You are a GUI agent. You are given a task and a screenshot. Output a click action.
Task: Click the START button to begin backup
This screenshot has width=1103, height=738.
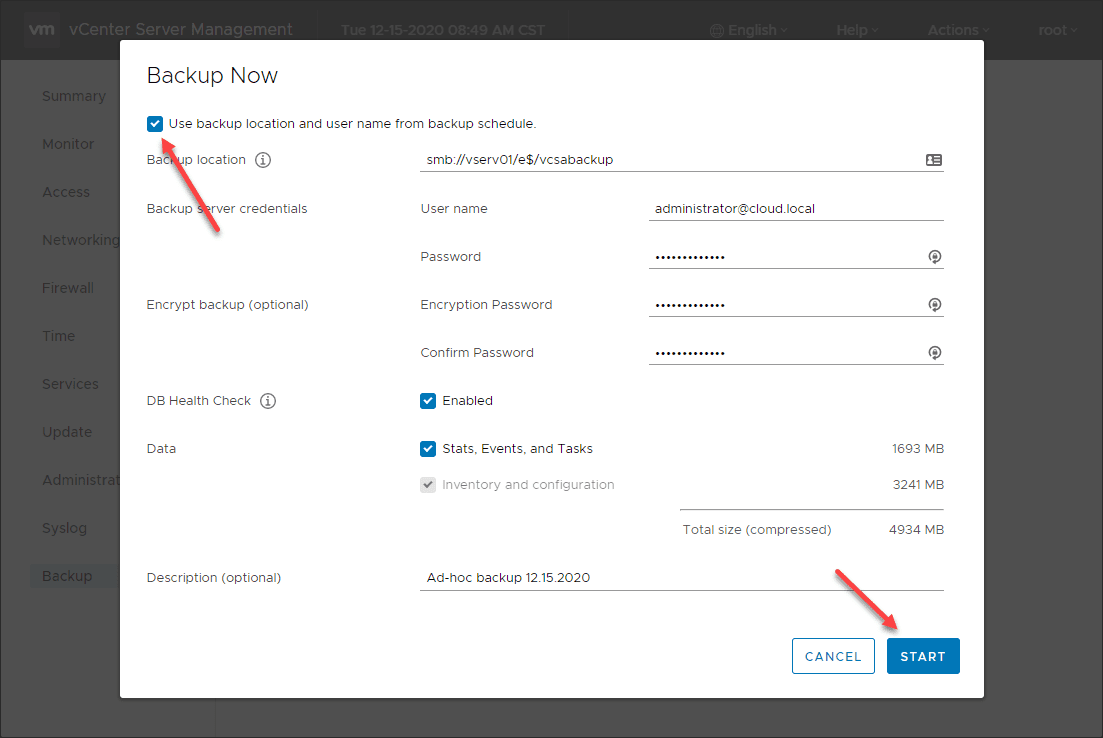(x=922, y=656)
